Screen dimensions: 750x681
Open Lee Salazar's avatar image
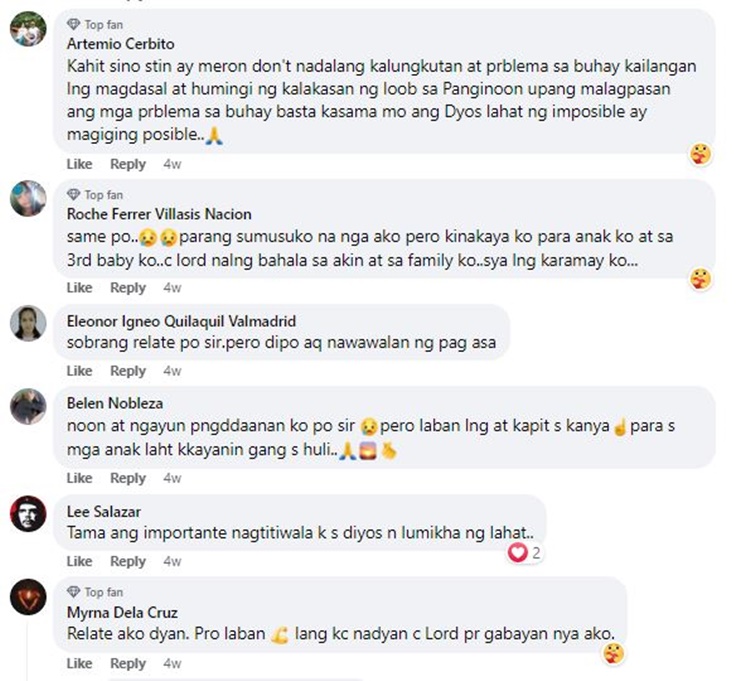coord(28,514)
